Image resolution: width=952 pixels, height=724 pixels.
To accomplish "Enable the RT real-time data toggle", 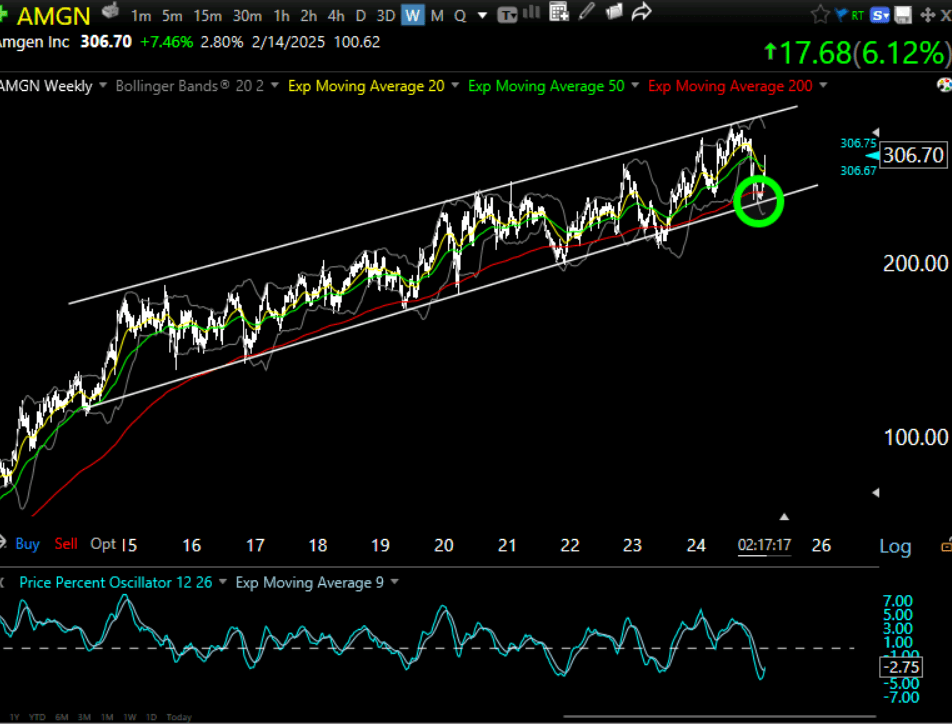I will 858,14.
